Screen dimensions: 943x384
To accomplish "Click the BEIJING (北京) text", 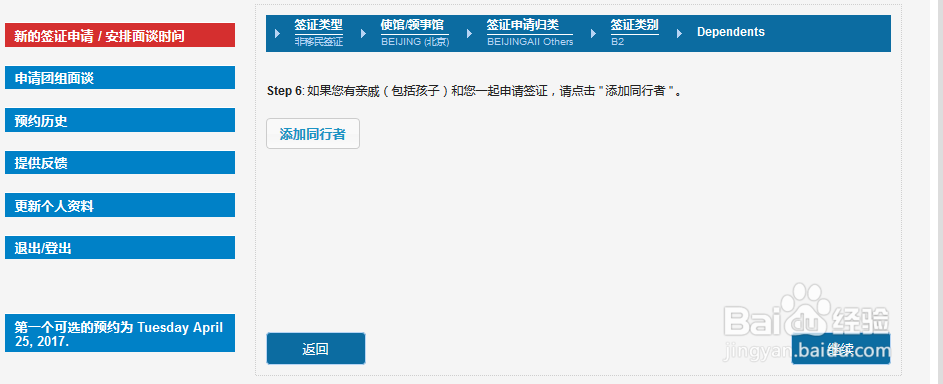I will (415, 42).
